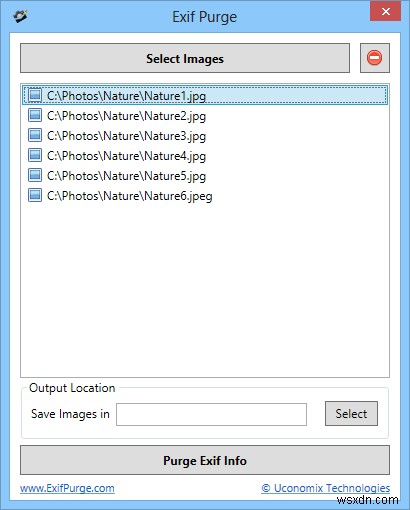Choose output folder with Select button

[351, 414]
